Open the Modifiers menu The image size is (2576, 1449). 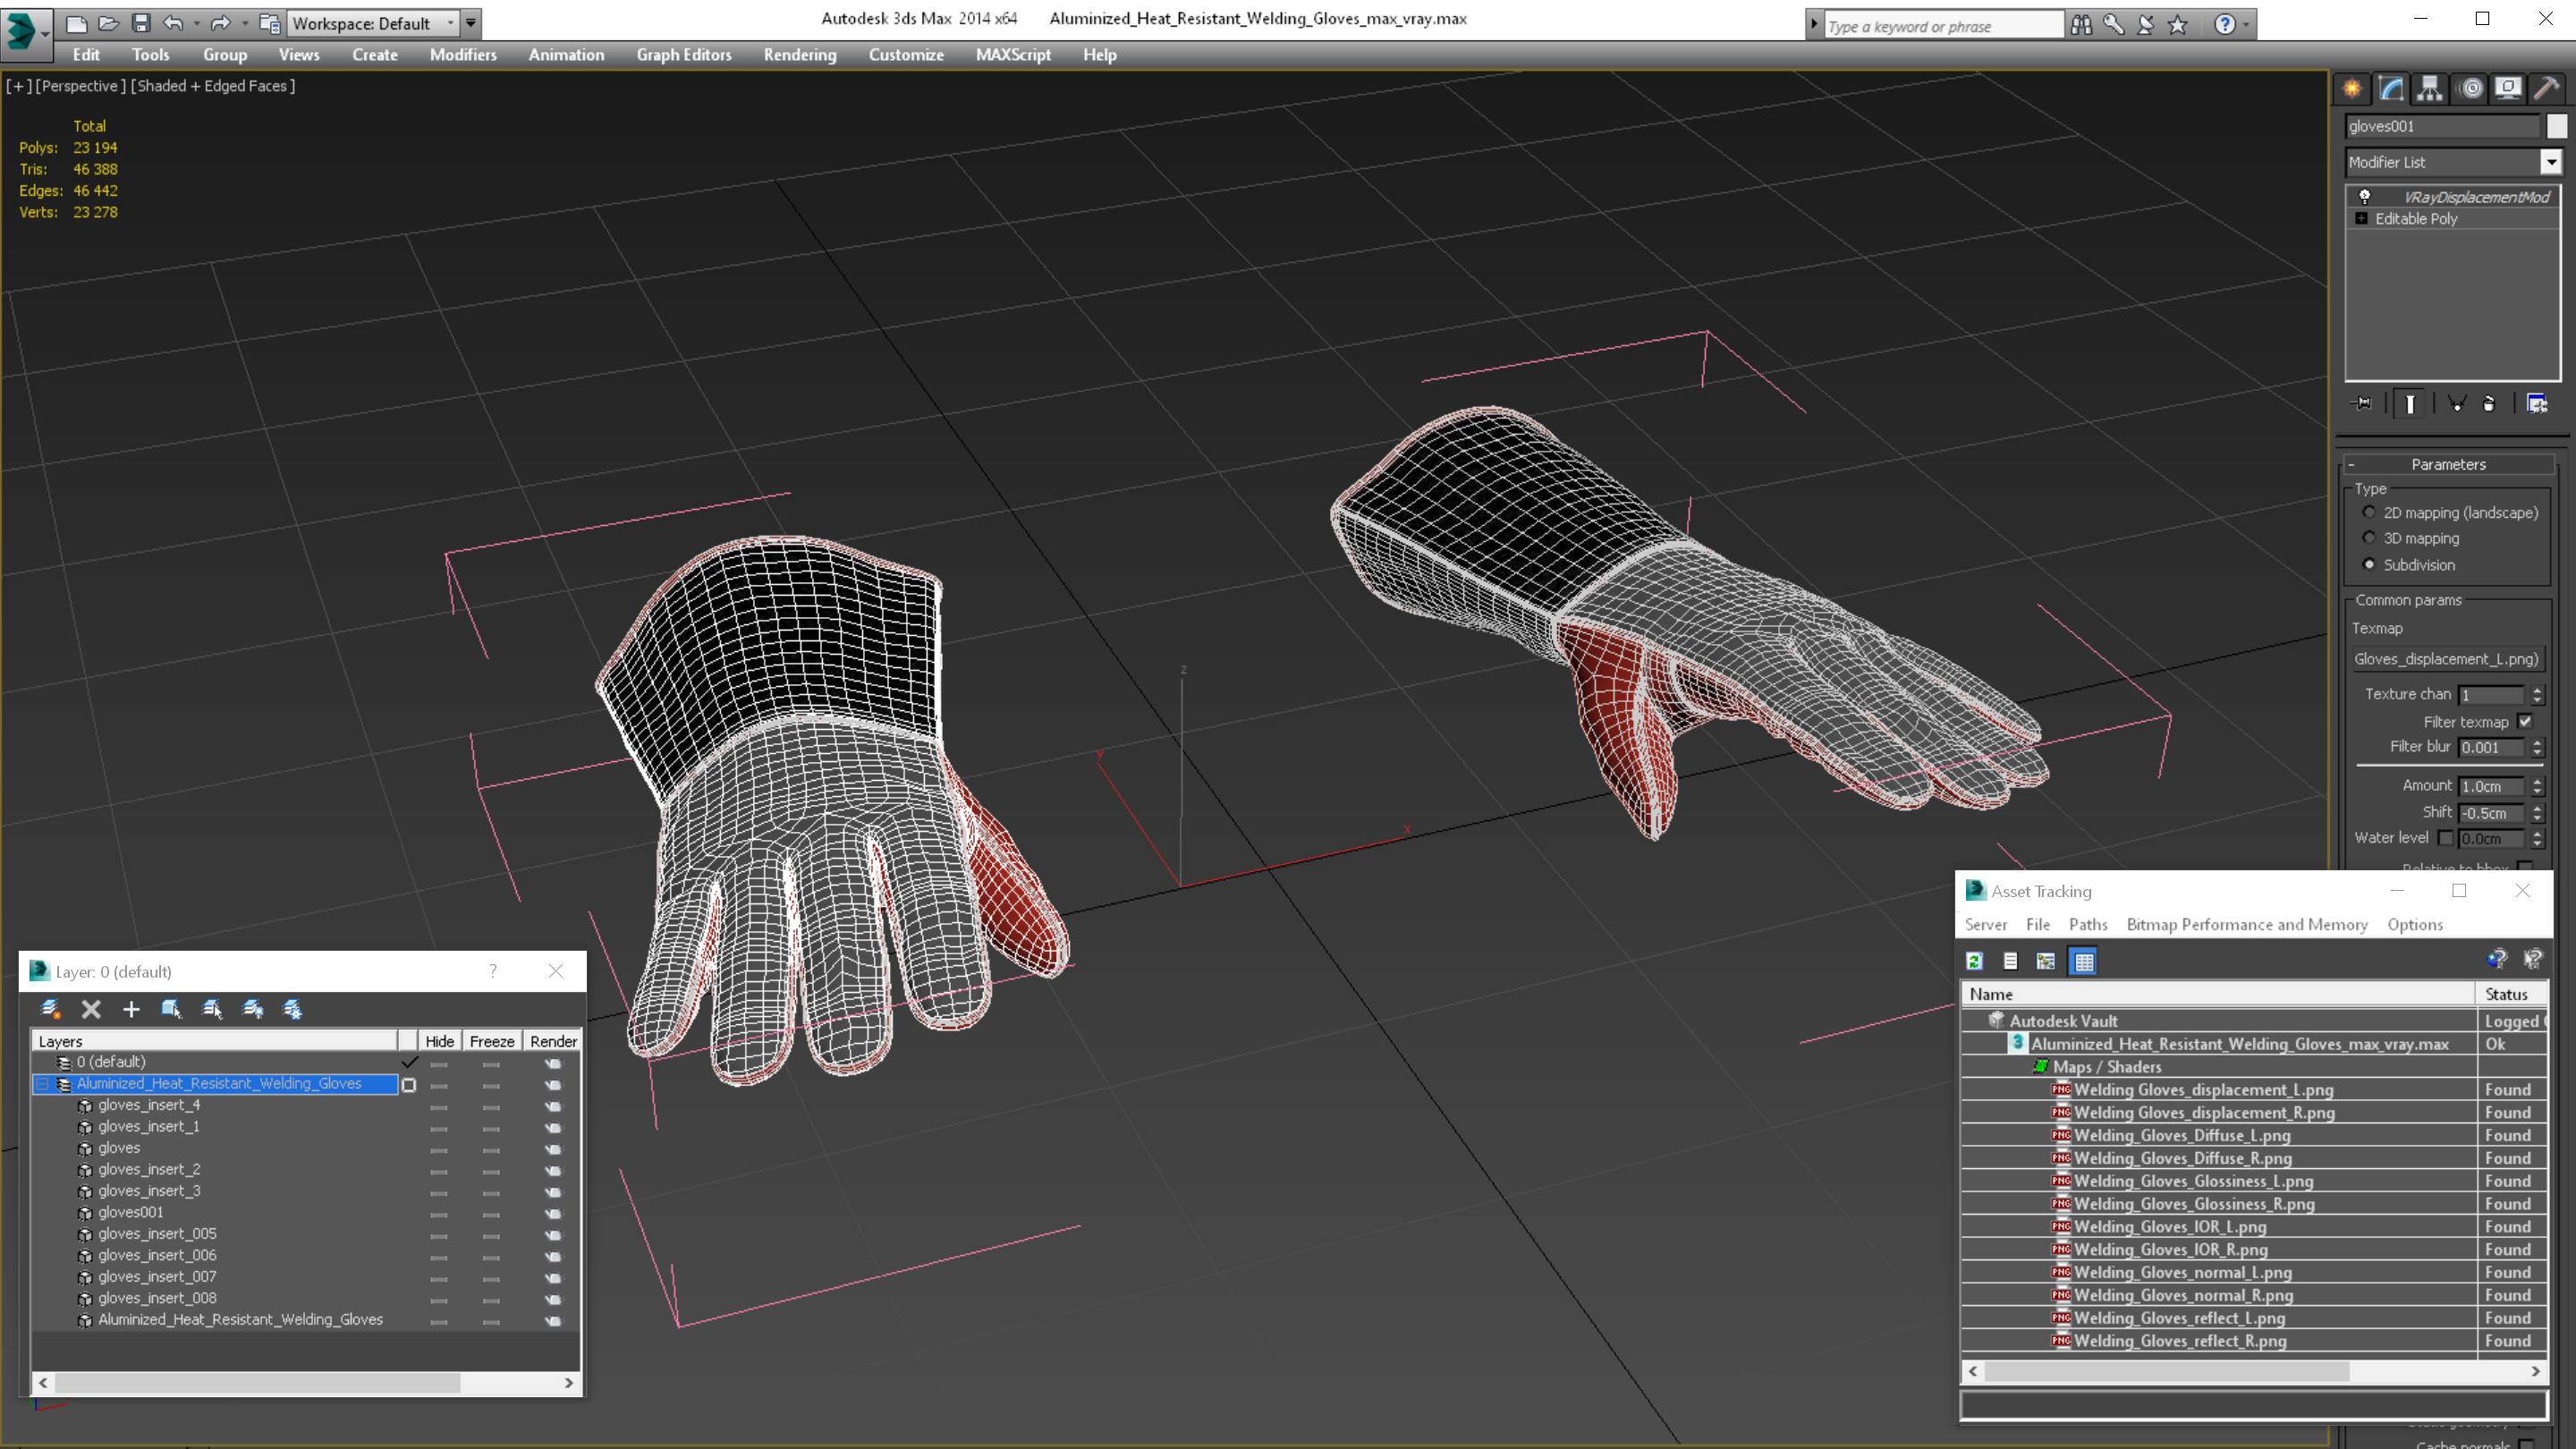(x=463, y=55)
